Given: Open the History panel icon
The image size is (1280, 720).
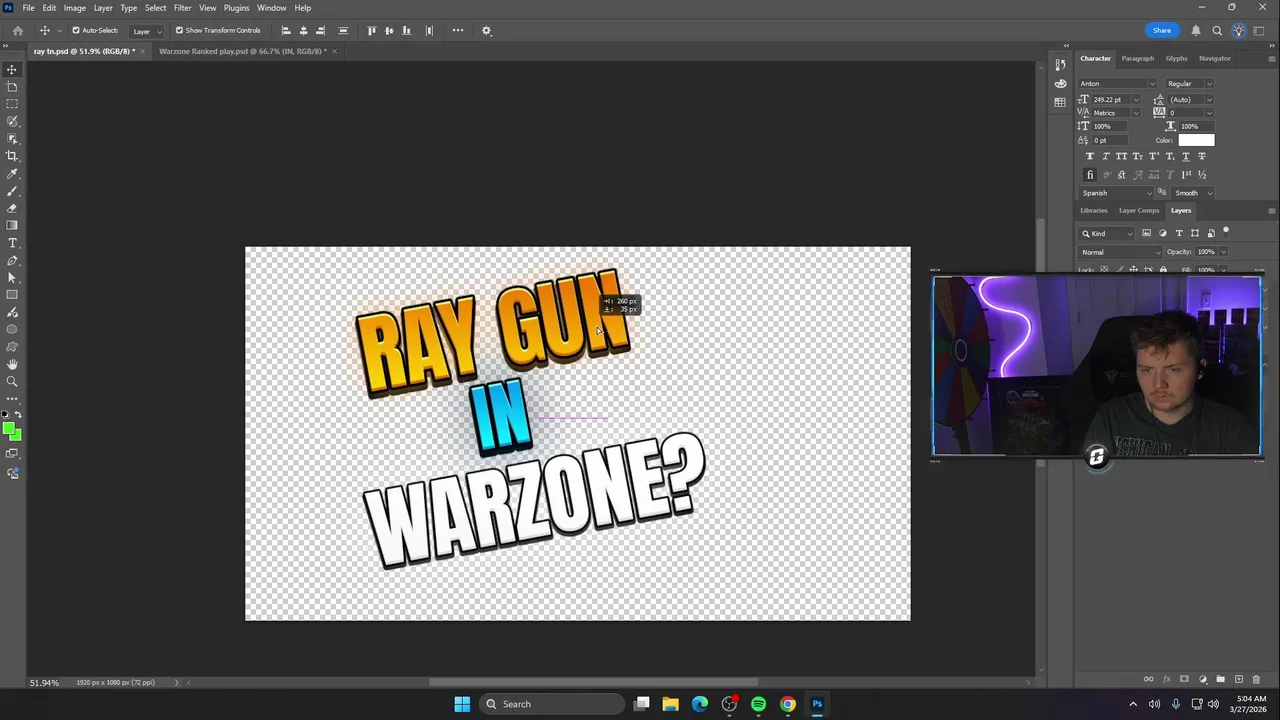Looking at the screenshot, I should (x=1060, y=64).
